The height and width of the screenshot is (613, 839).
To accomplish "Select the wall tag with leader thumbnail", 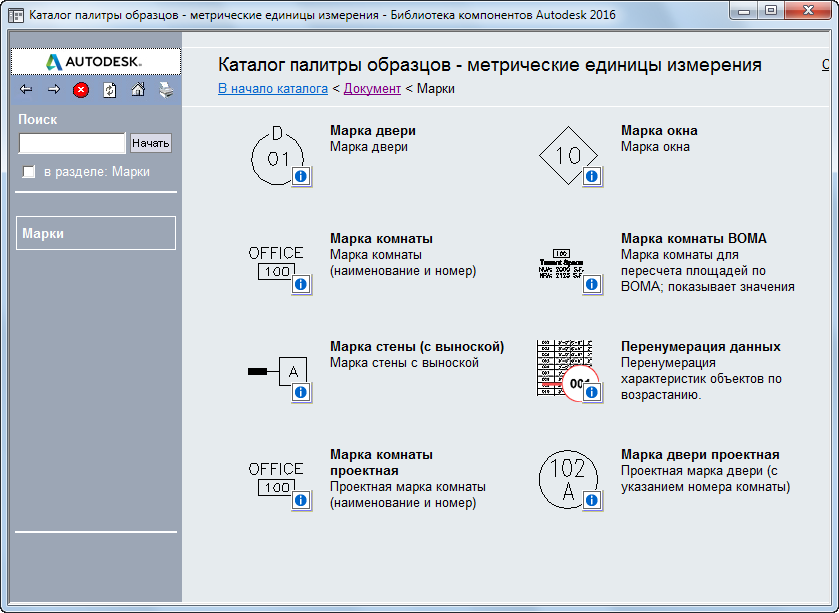I will coord(277,371).
